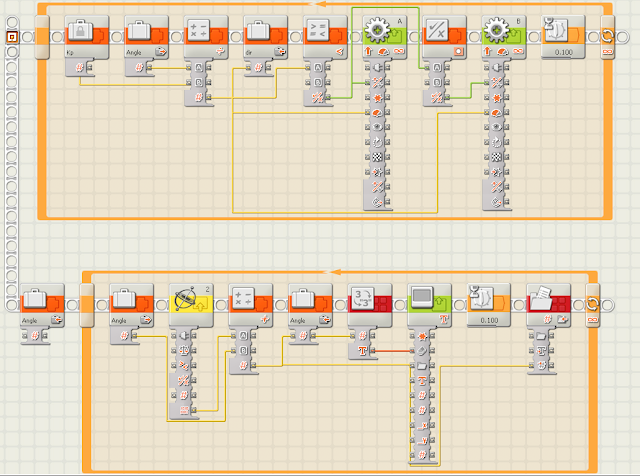Click bottom Math block's A input plug
Image resolution: width=640 pixels, height=476 pixels.
click(243, 336)
